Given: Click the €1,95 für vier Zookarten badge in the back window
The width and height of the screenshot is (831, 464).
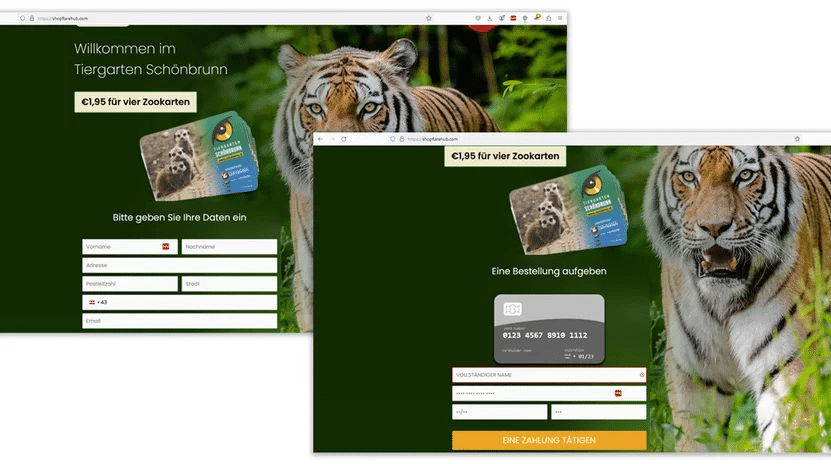Looking at the screenshot, I should pyautogui.click(x=136, y=102).
